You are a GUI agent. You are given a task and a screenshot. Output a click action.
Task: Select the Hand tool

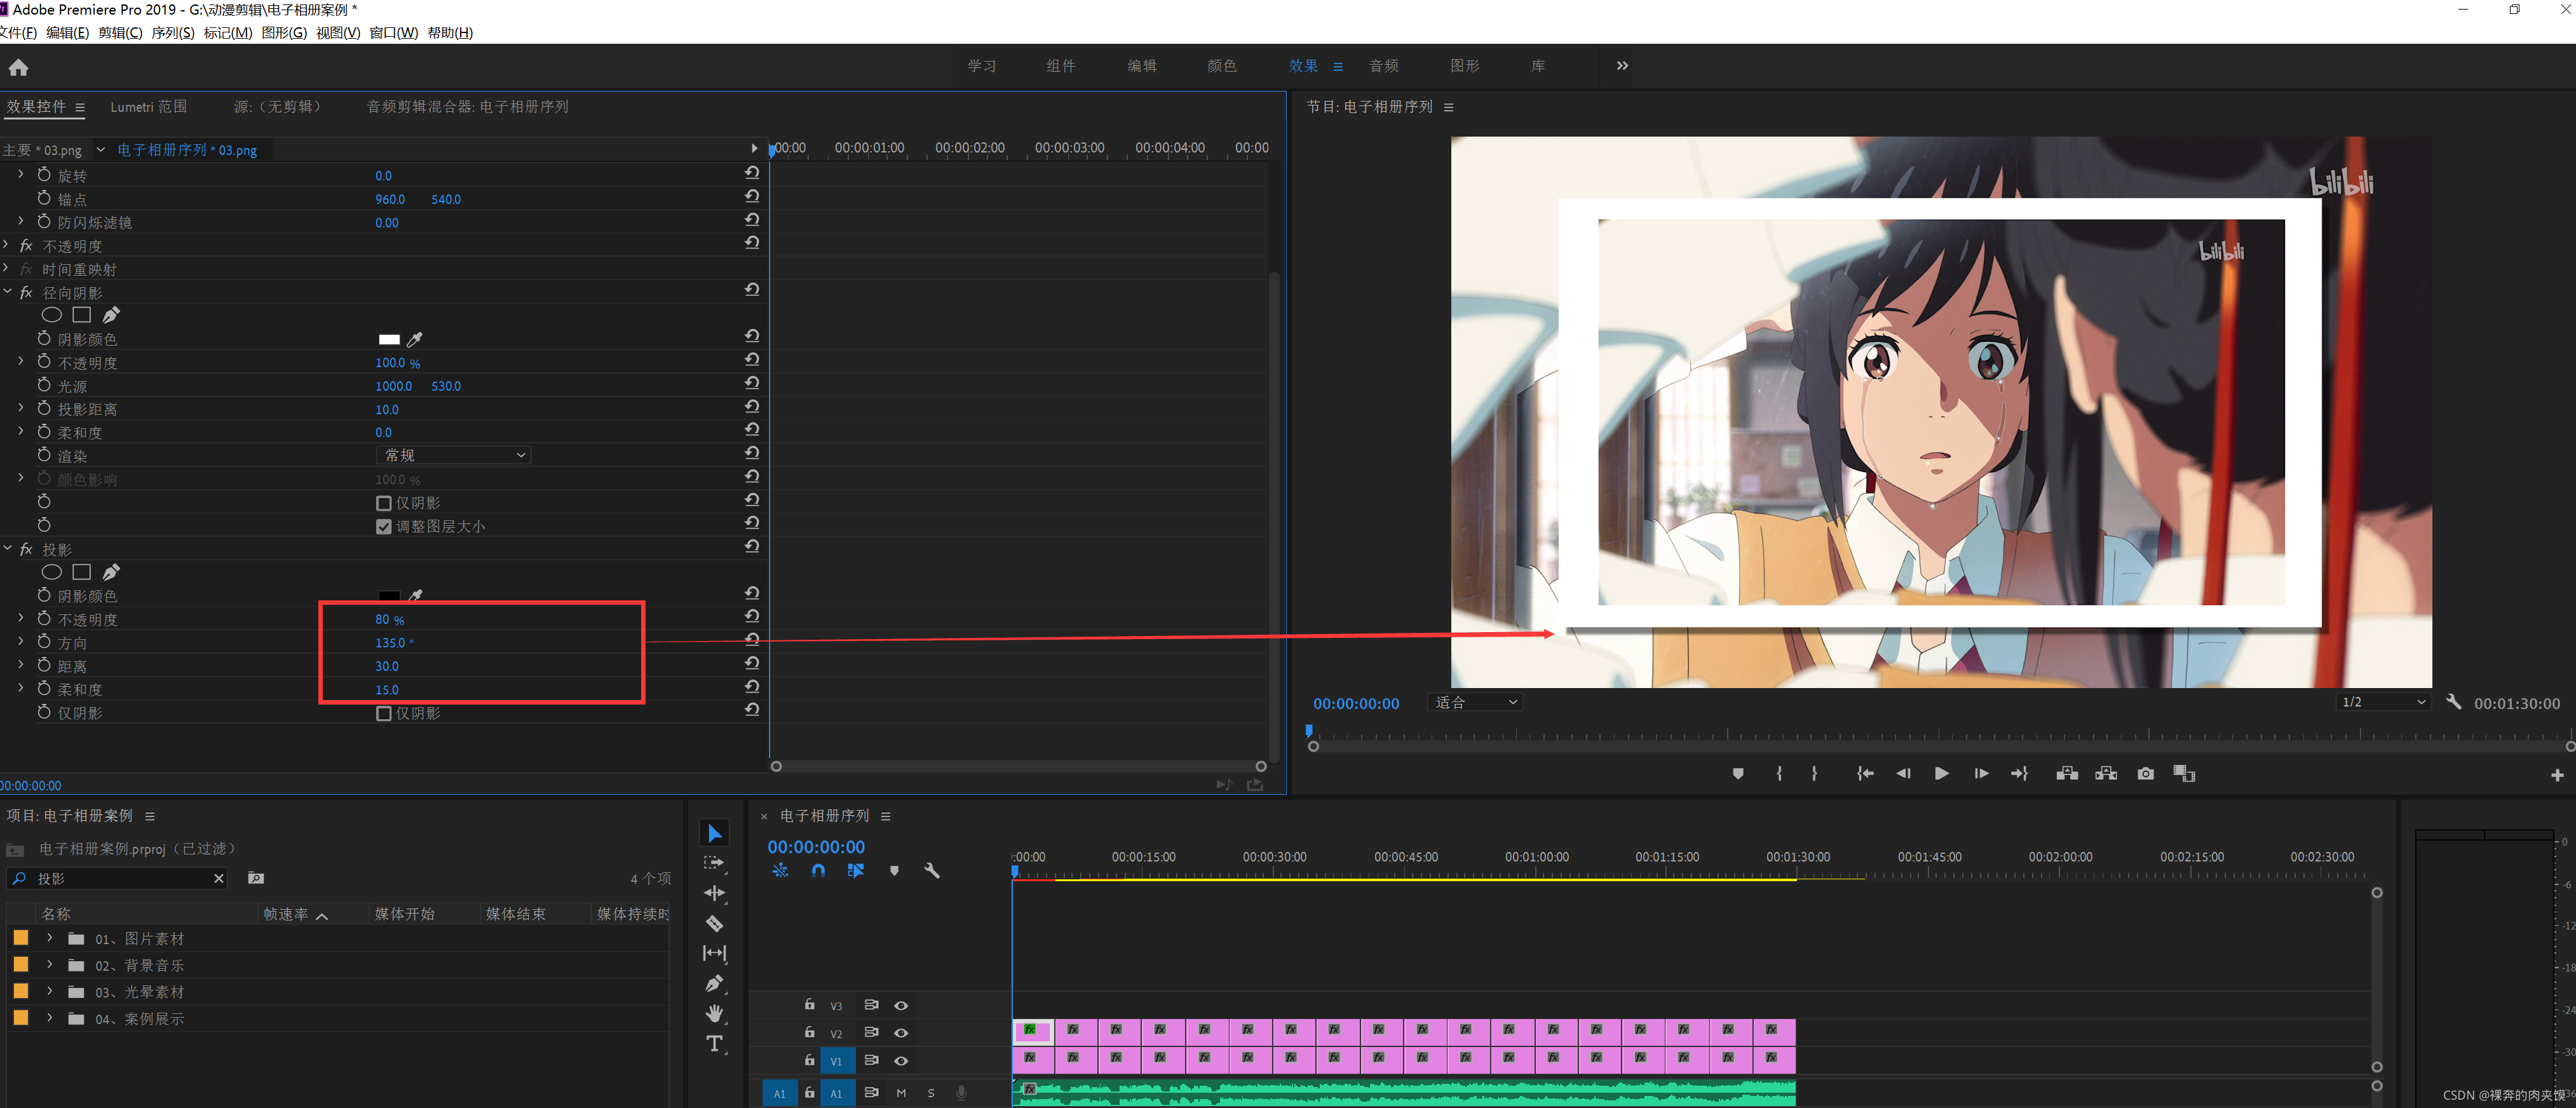[714, 1013]
